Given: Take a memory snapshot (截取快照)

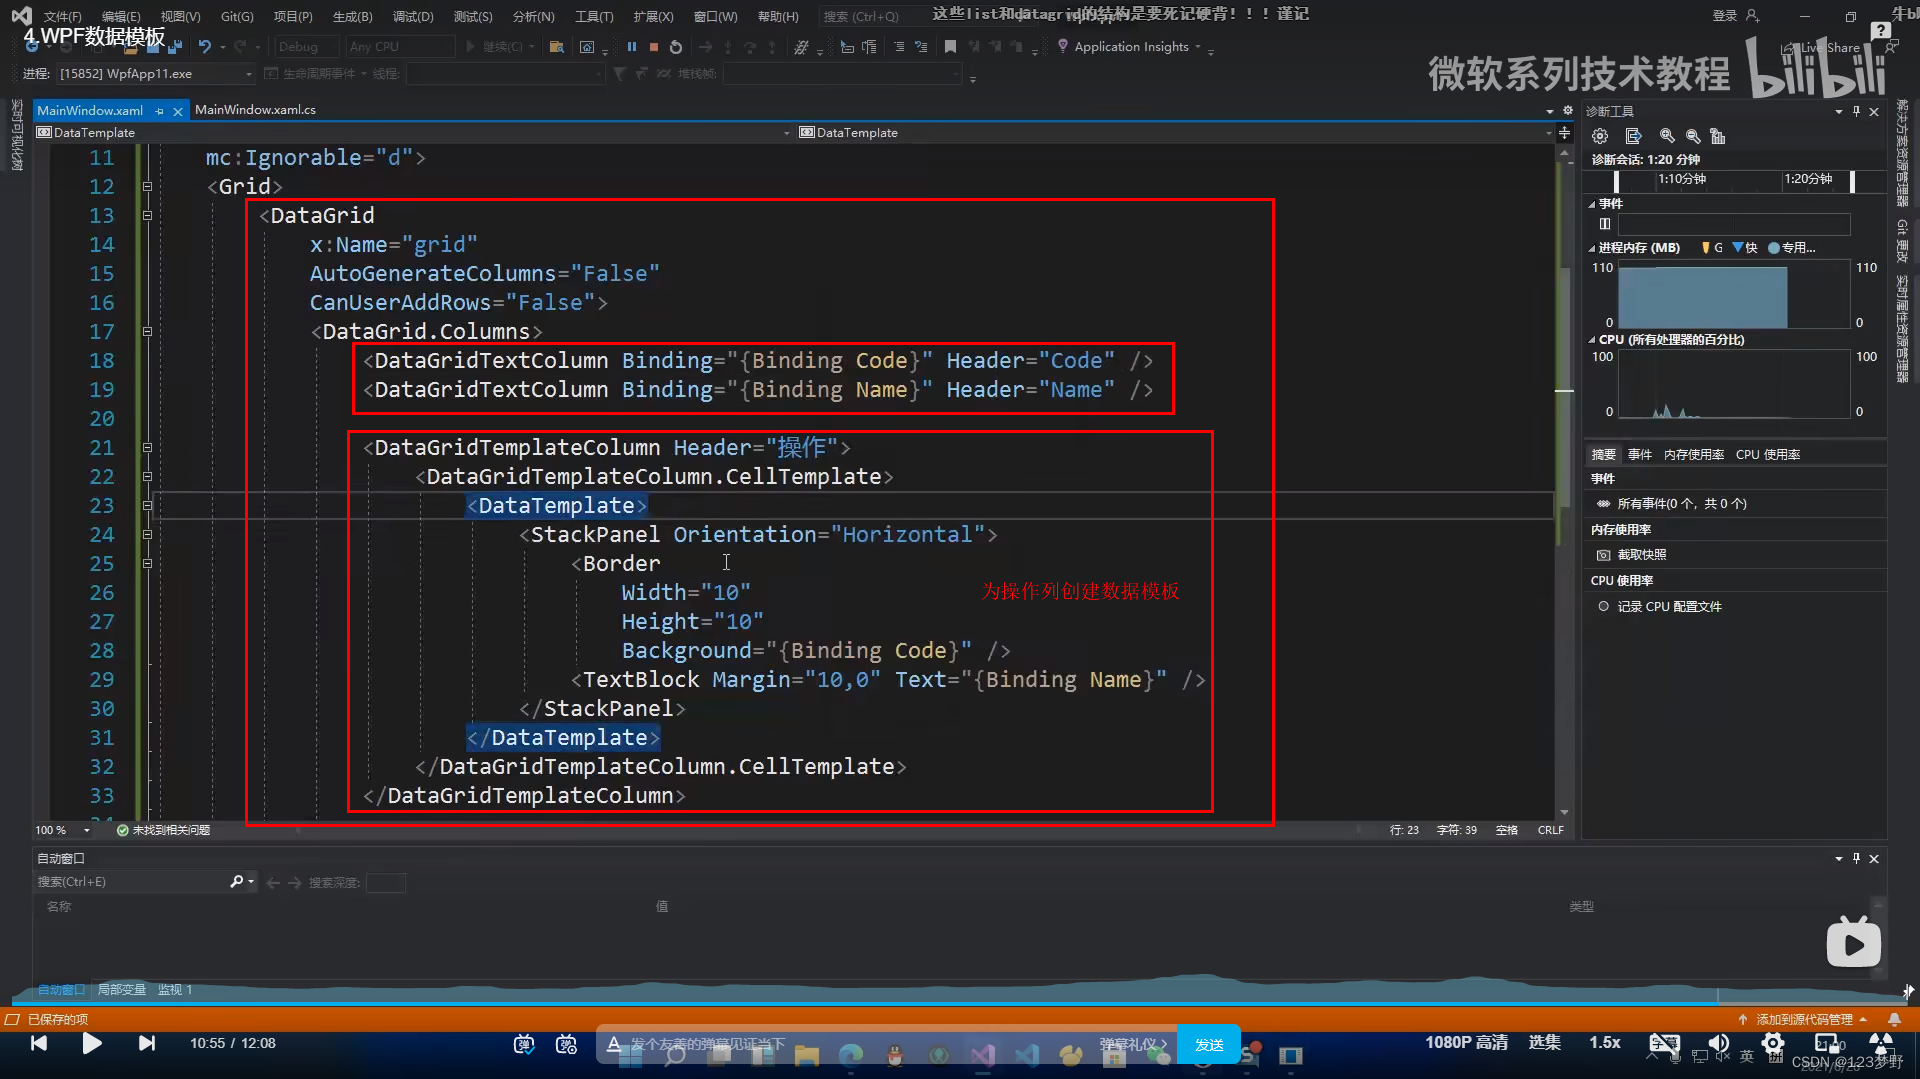Looking at the screenshot, I should 1642,555.
